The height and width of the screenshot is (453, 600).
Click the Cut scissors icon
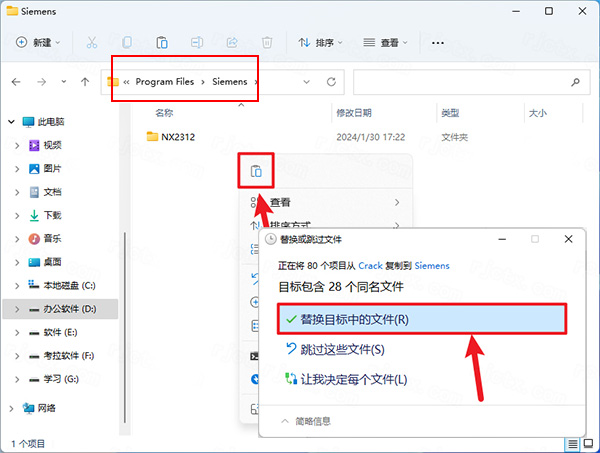point(91,42)
